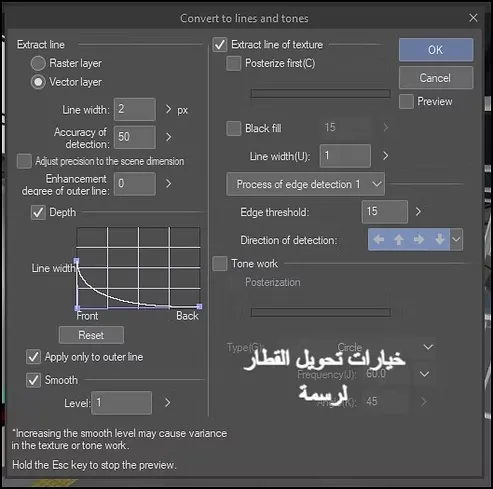
Task: Toggle Extract line of texture checkbox
Action: [220, 44]
